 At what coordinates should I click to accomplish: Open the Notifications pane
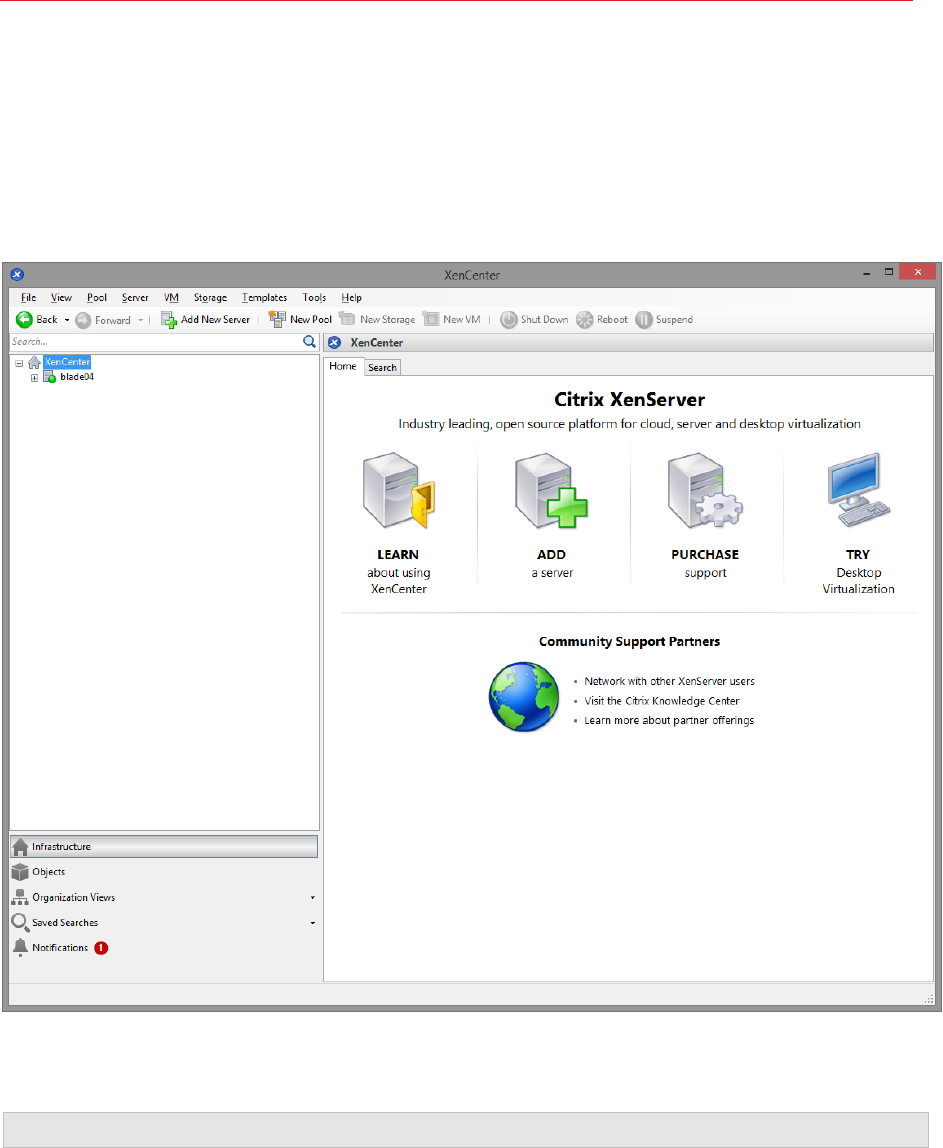tap(164, 948)
